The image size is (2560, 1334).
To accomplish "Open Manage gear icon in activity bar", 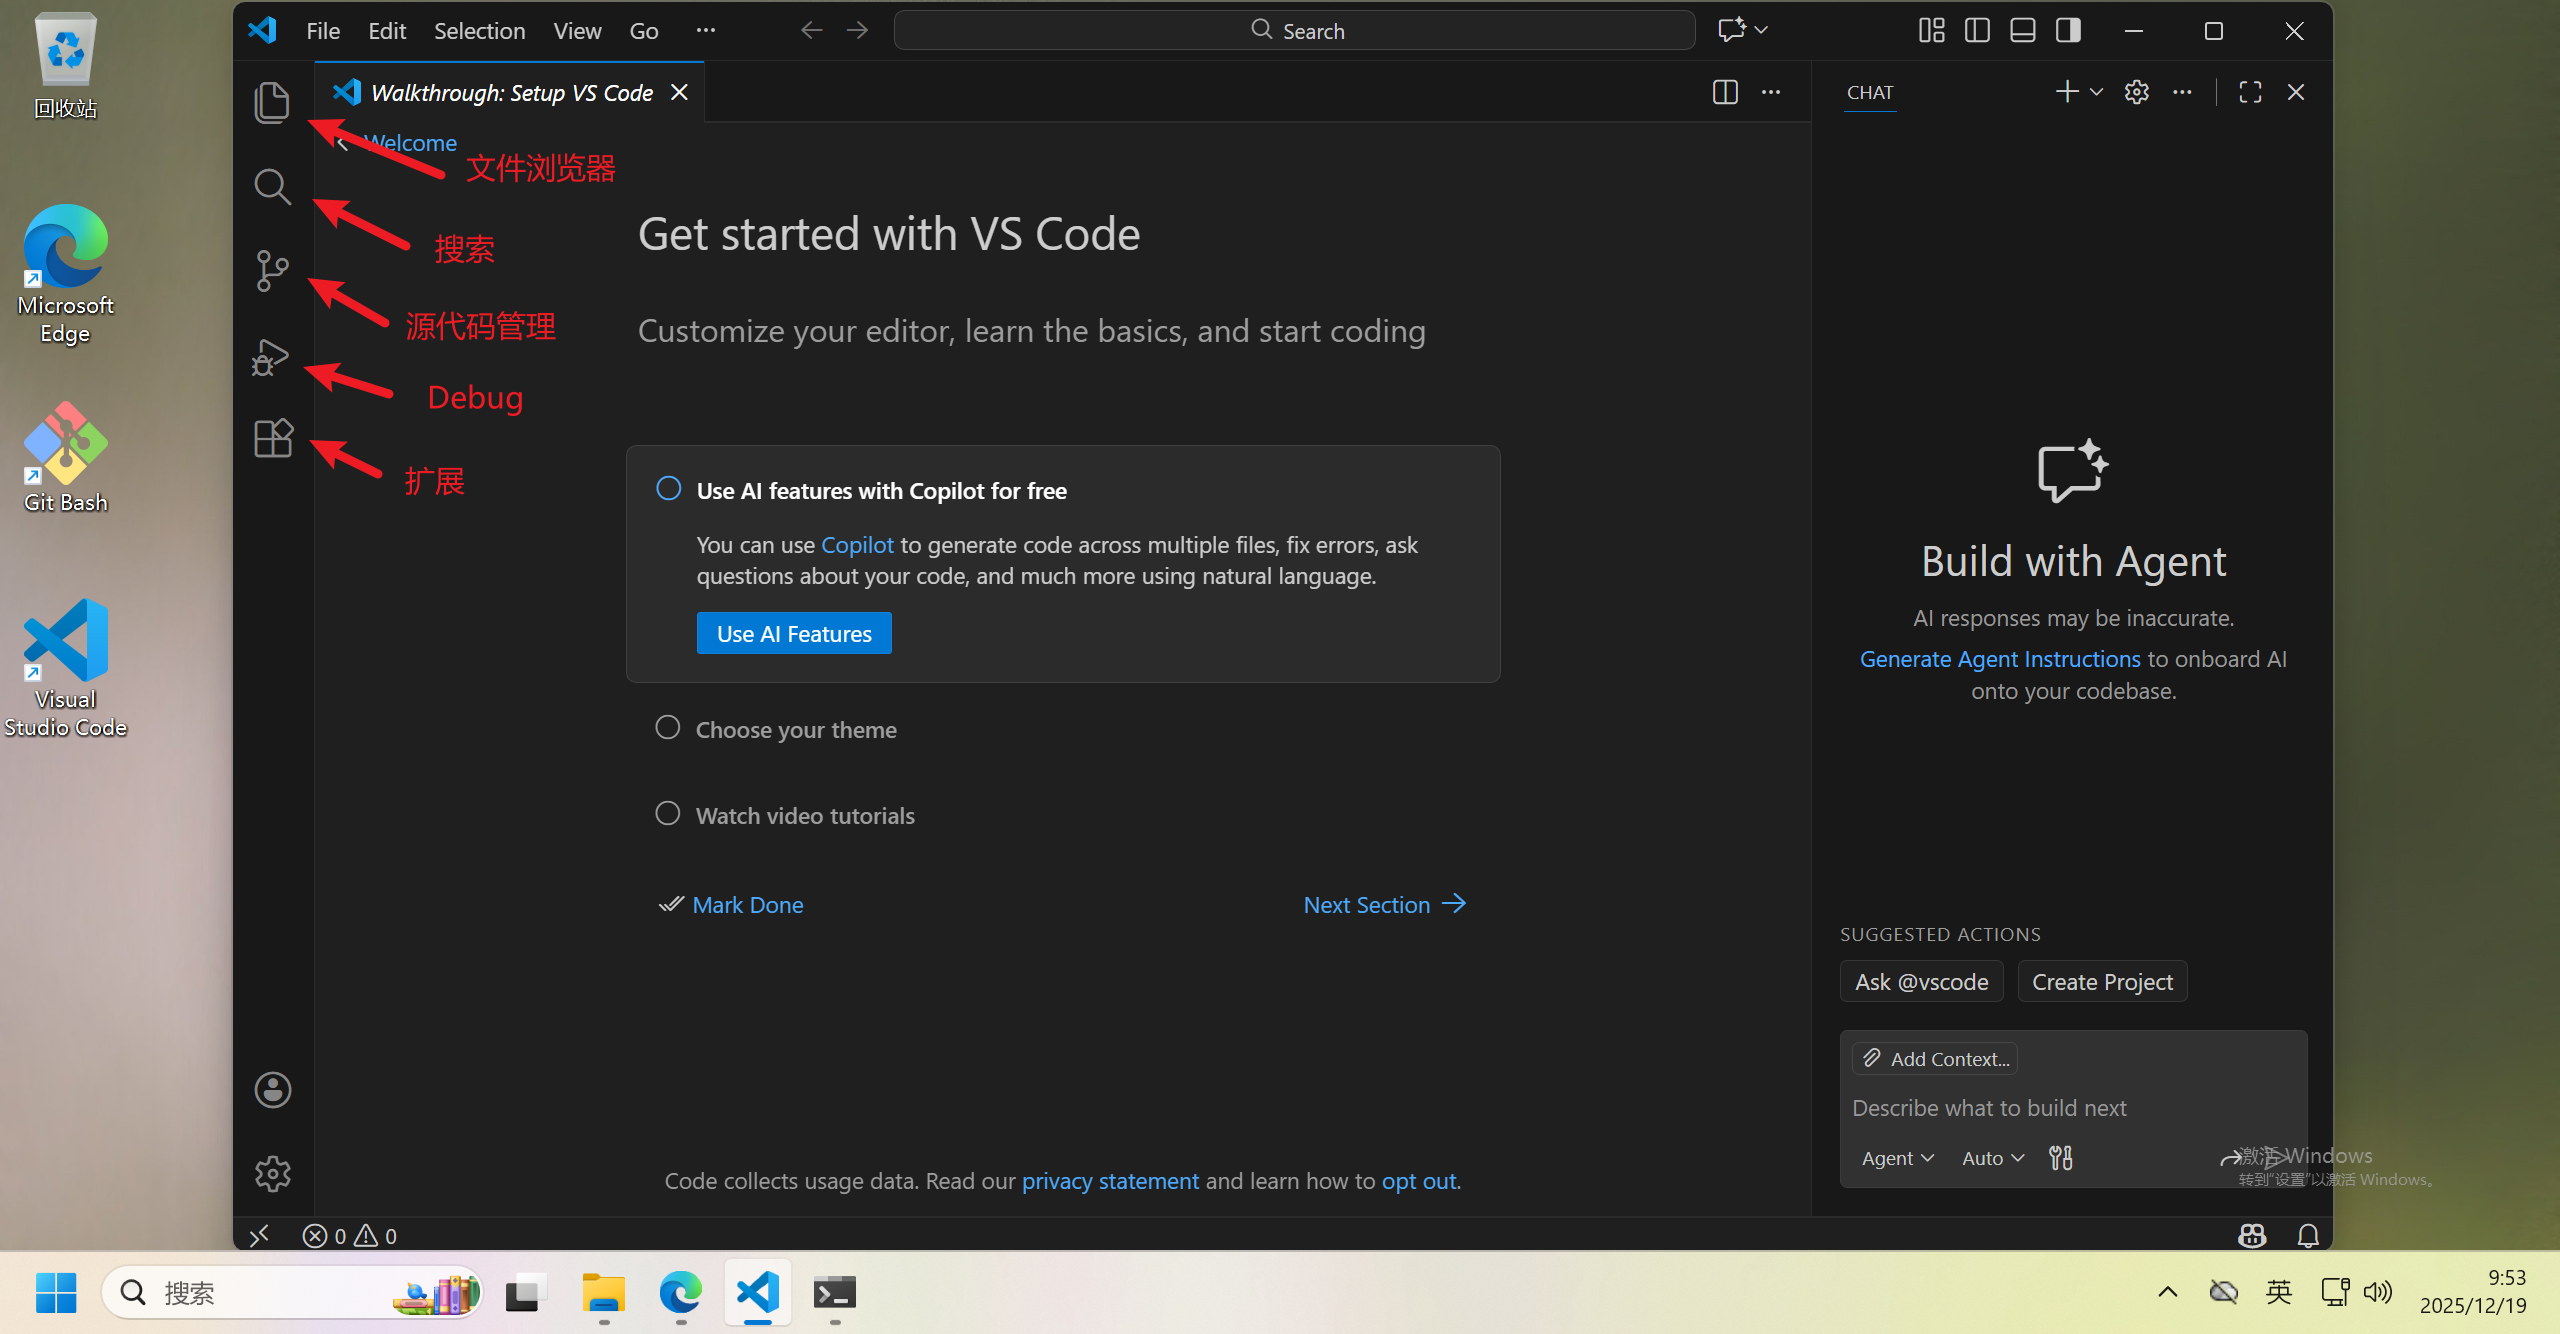I will coord(272,1174).
